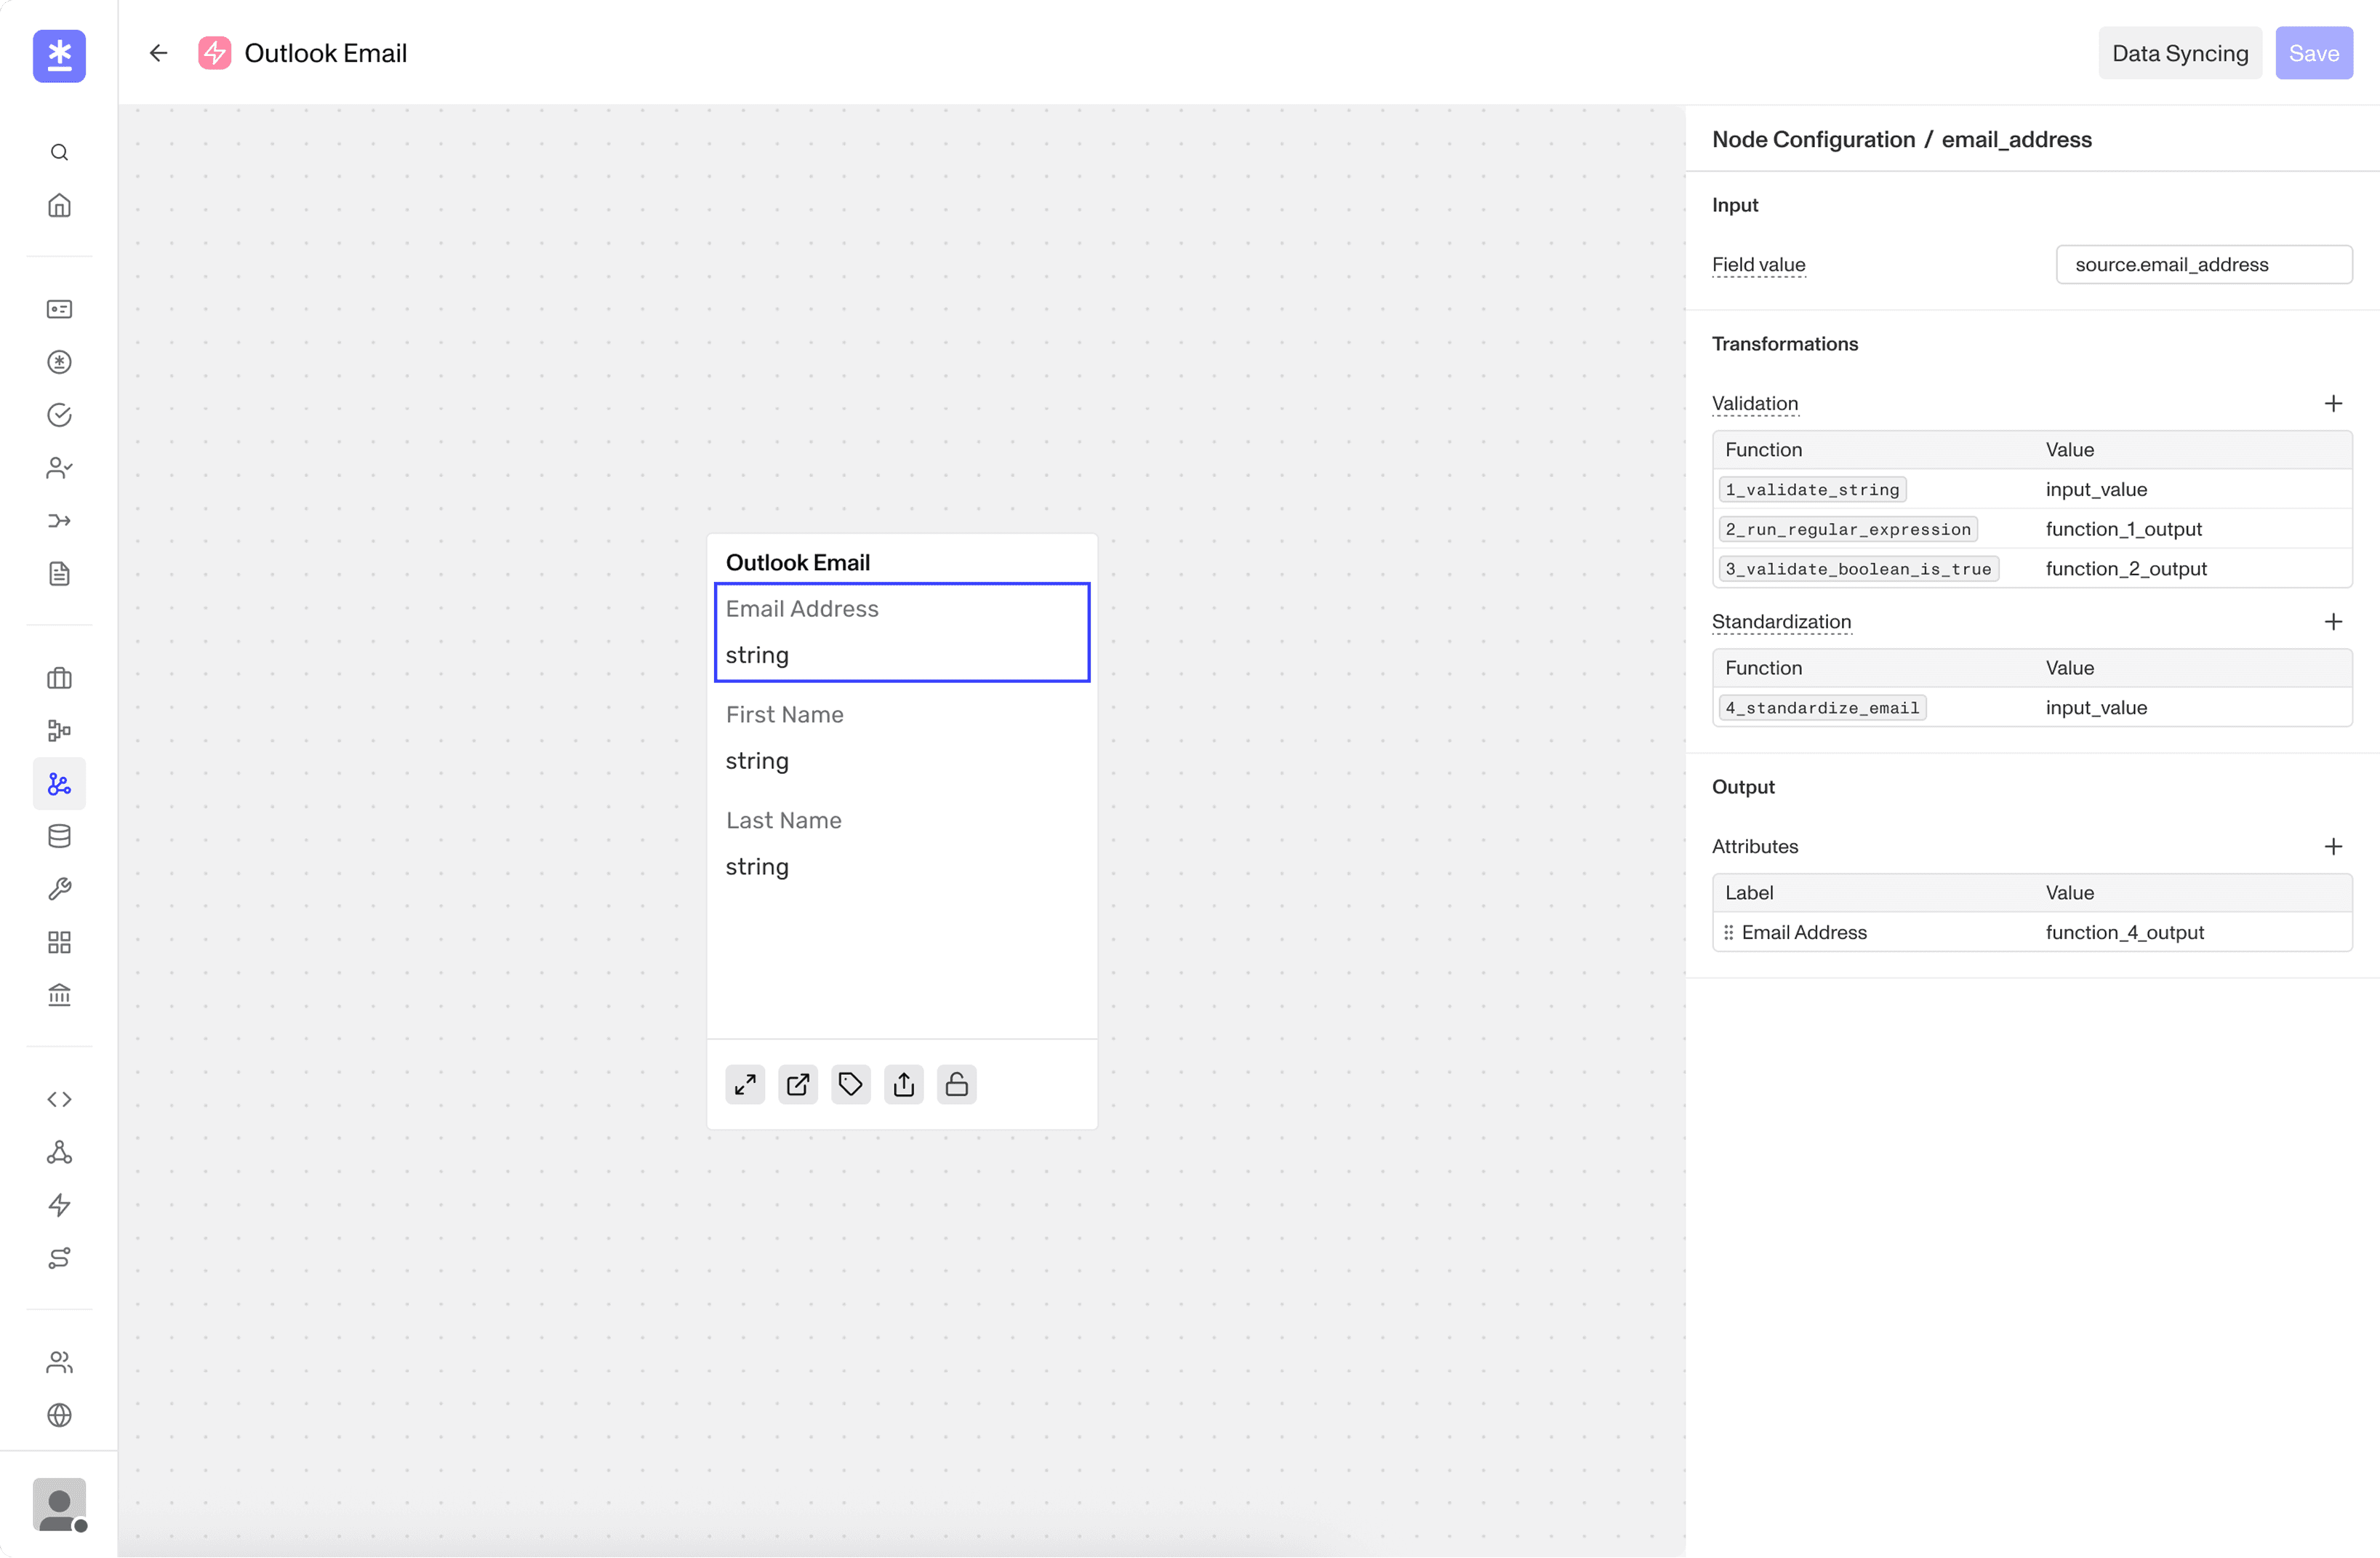Open node in new window icon
The width and height of the screenshot is (2380, 1558).
pos(798,1084)
